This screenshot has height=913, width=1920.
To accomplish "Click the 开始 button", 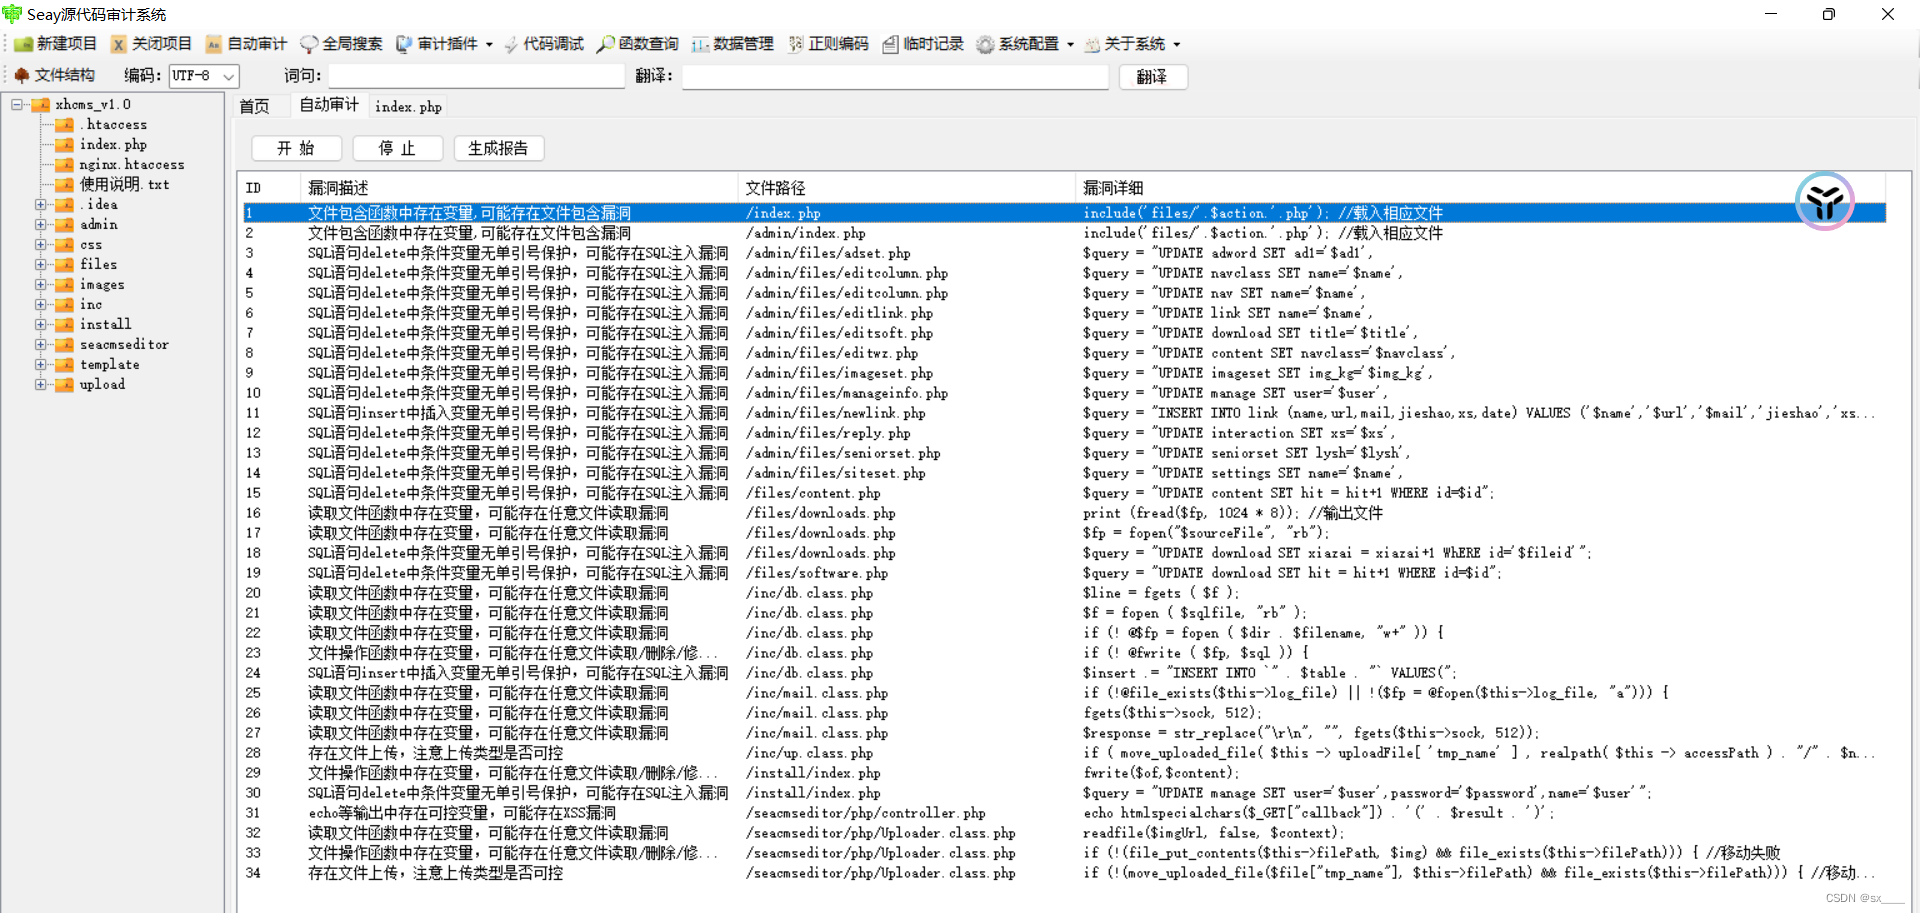I will click(x=296, y=148).
